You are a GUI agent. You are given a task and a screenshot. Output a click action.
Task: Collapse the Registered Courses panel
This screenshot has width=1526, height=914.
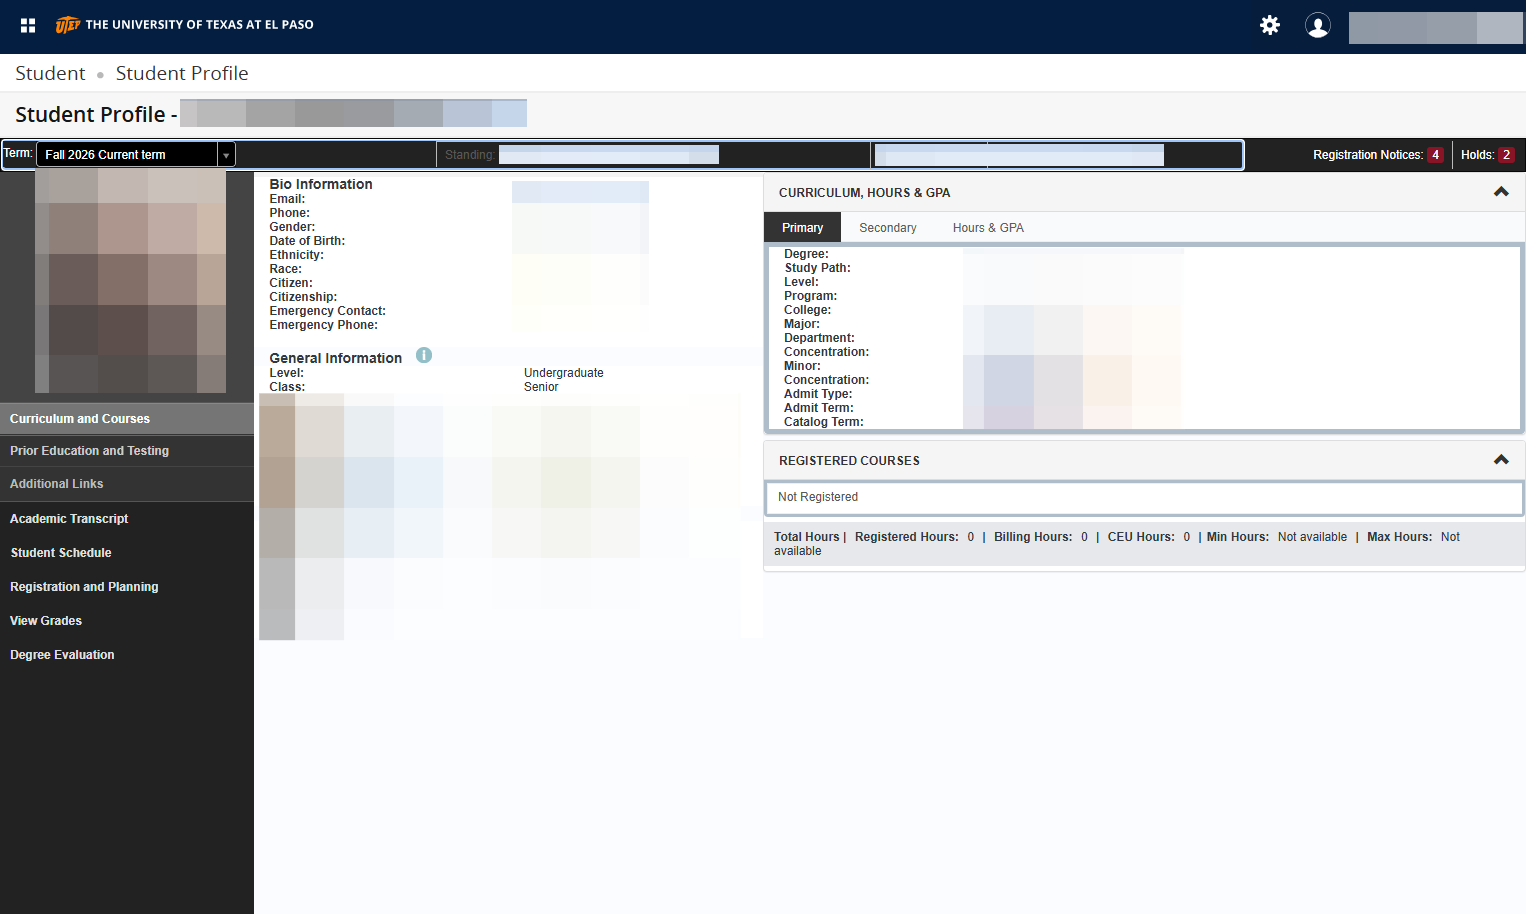pyautogui.click(x=1501, y=460)
